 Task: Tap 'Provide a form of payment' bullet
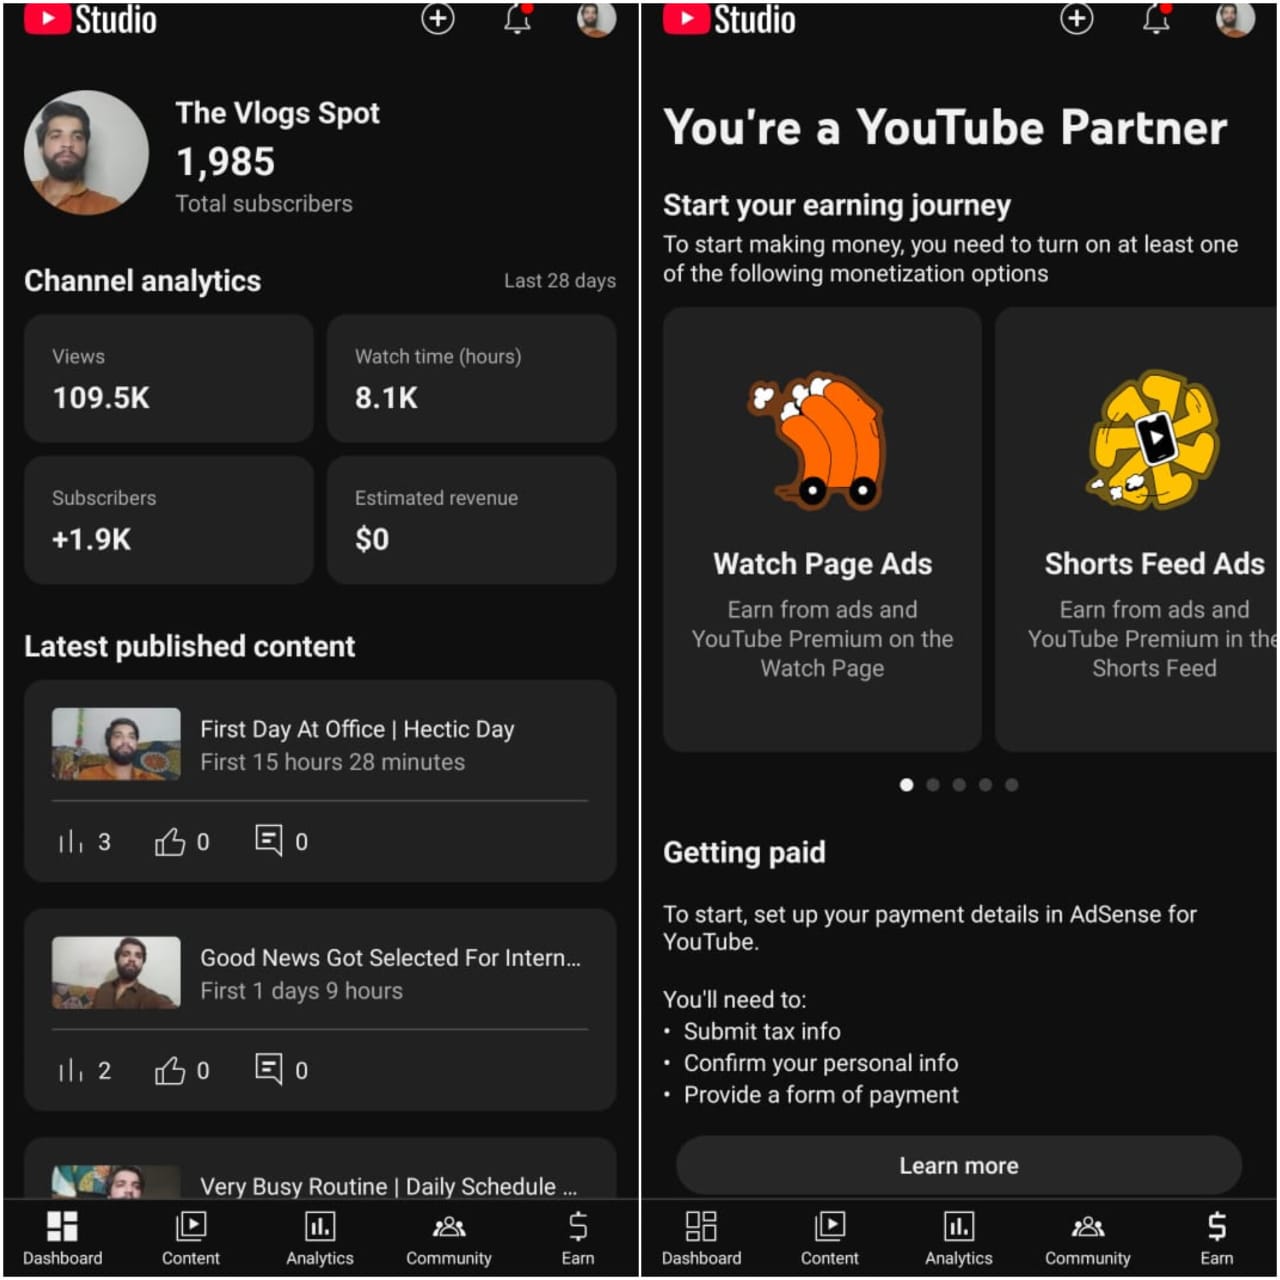(821, 1095)
